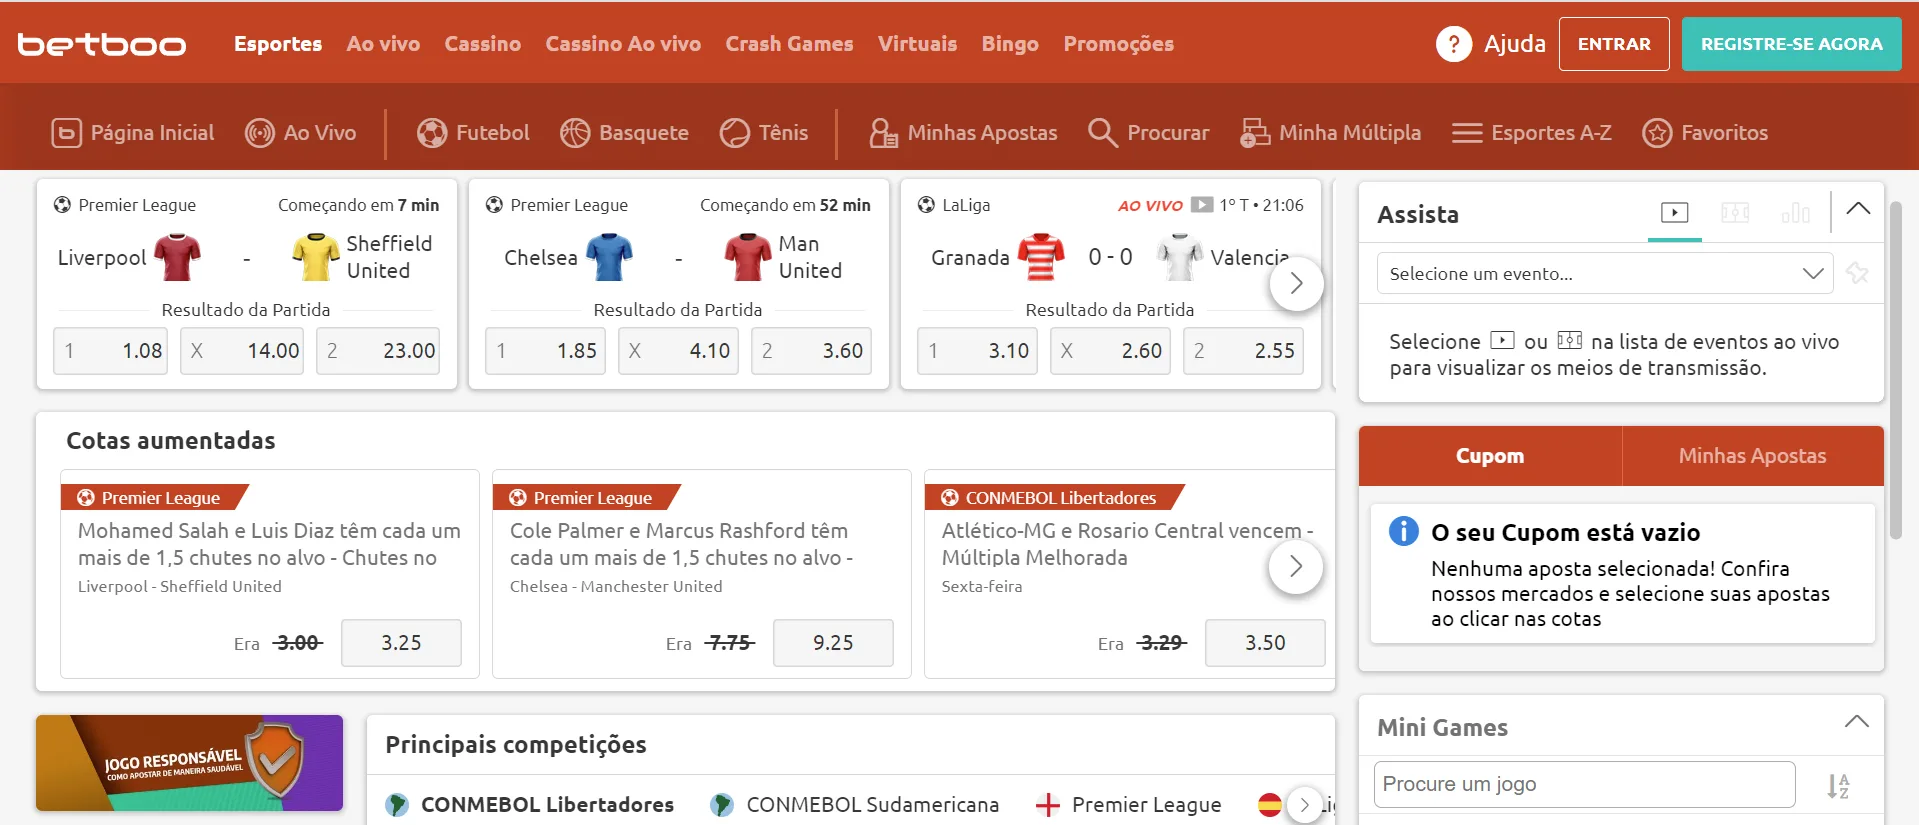Collapse the Mini Games panel
The image size is (1919, 825).
click(x=1857, y=722)
